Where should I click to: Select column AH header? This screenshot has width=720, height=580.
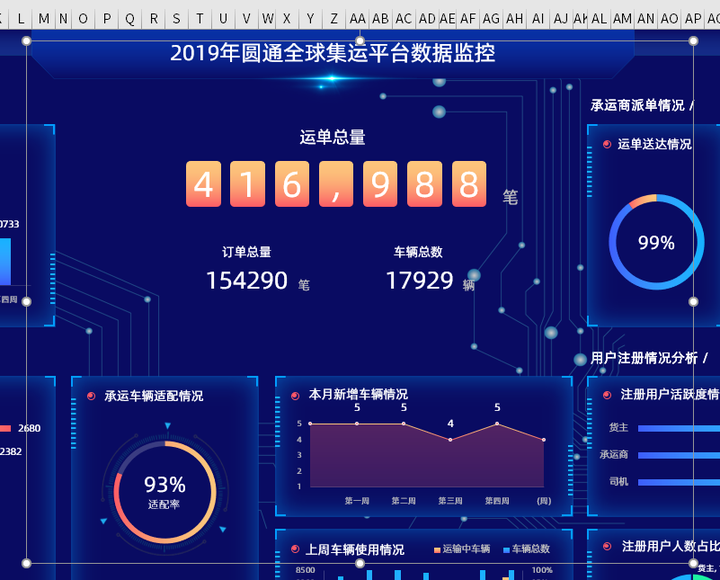click(x=515, y=19)
